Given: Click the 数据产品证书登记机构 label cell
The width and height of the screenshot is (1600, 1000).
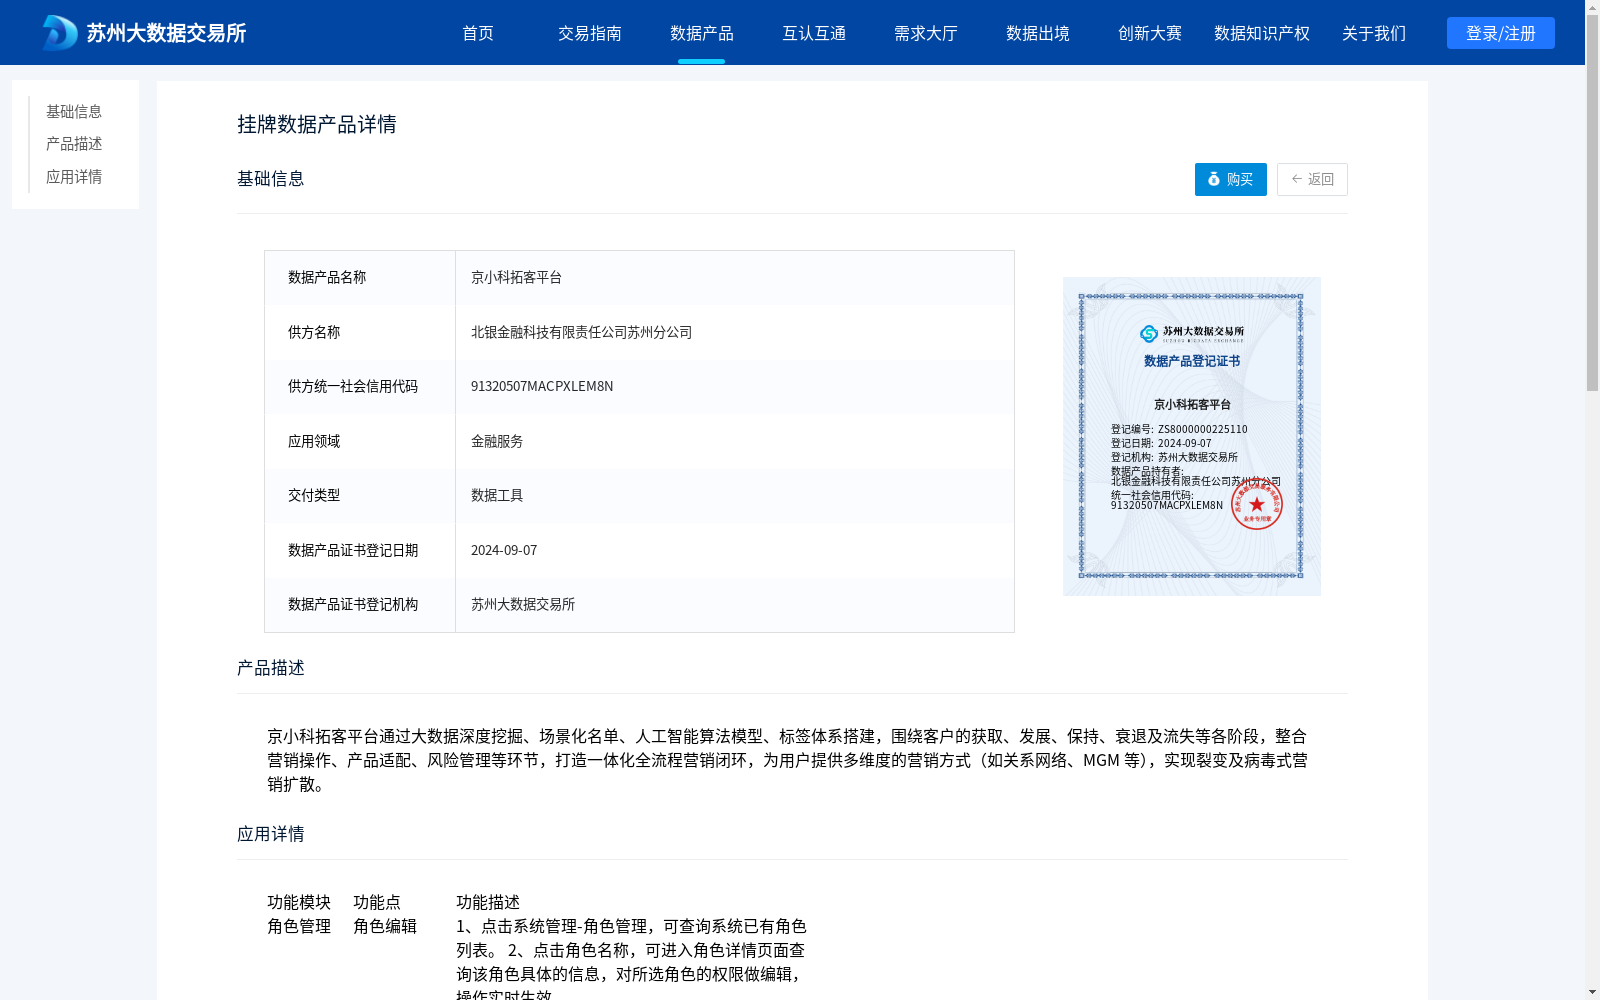Looking at the screenshot, I should (360, 605).
